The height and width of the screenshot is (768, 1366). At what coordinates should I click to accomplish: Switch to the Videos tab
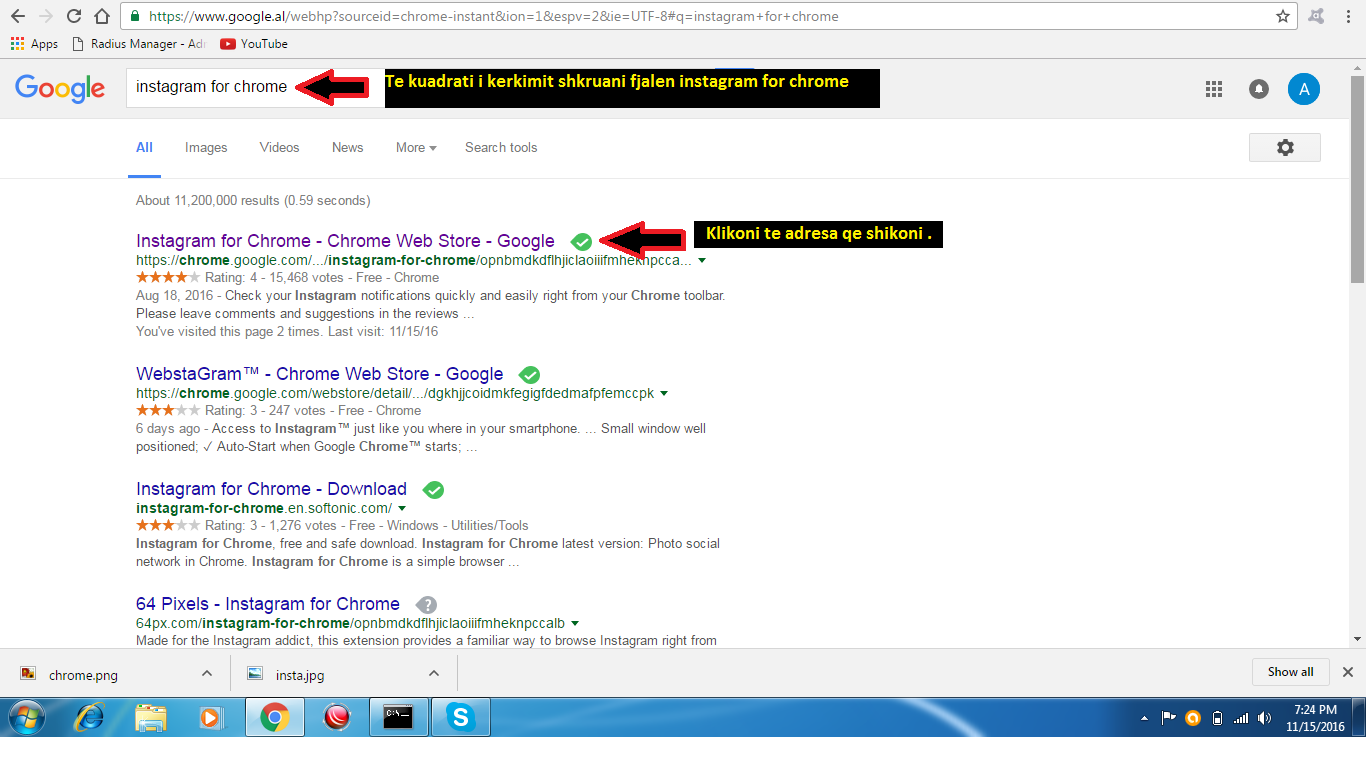click(279, 147)
